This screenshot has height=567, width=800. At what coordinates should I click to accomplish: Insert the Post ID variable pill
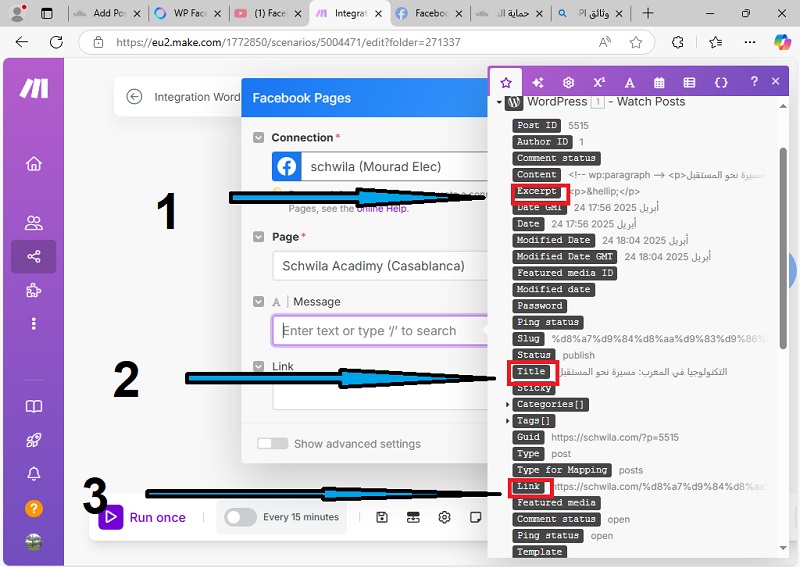click(x=537, y=125)
